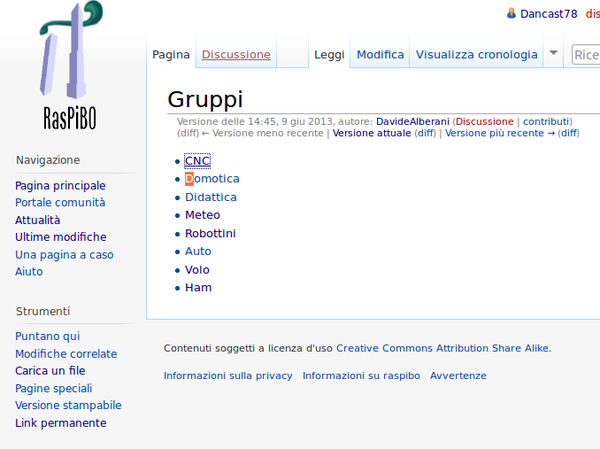Click the Strumenti sidebar heading
This screenshot has width=600, height=449.
[x=43, y=311]
